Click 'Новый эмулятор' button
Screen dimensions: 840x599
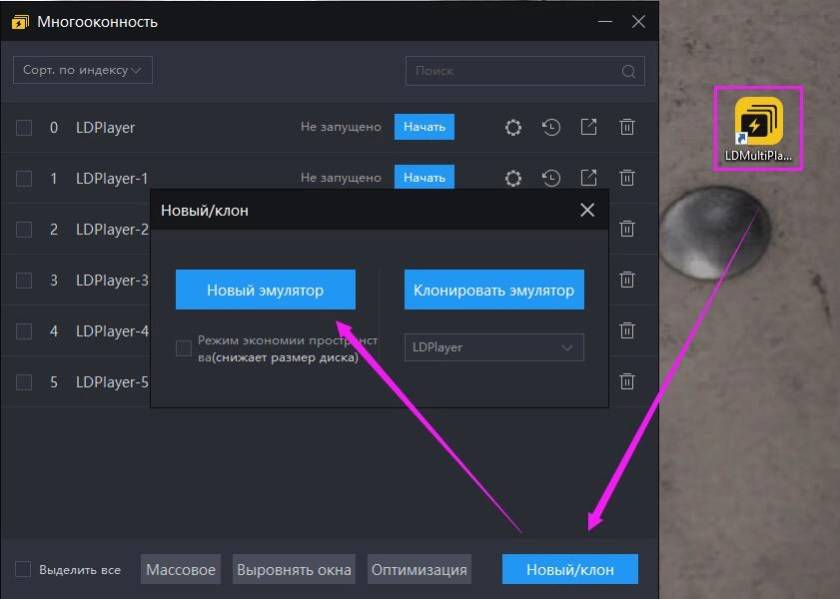pyautogui.click(x=265, y=290)
